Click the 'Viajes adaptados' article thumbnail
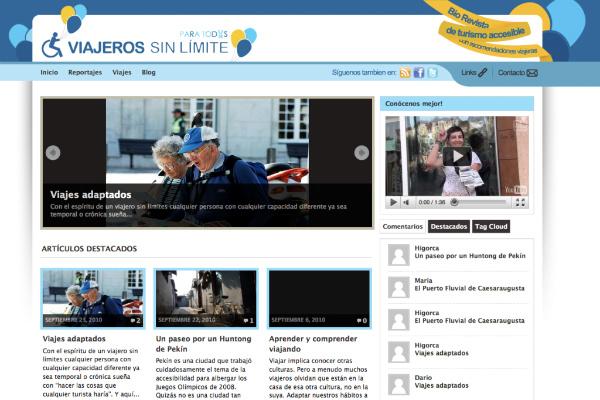Image resolution: width=600 pixels, height=400 pixels. click(x=92, y=297)
